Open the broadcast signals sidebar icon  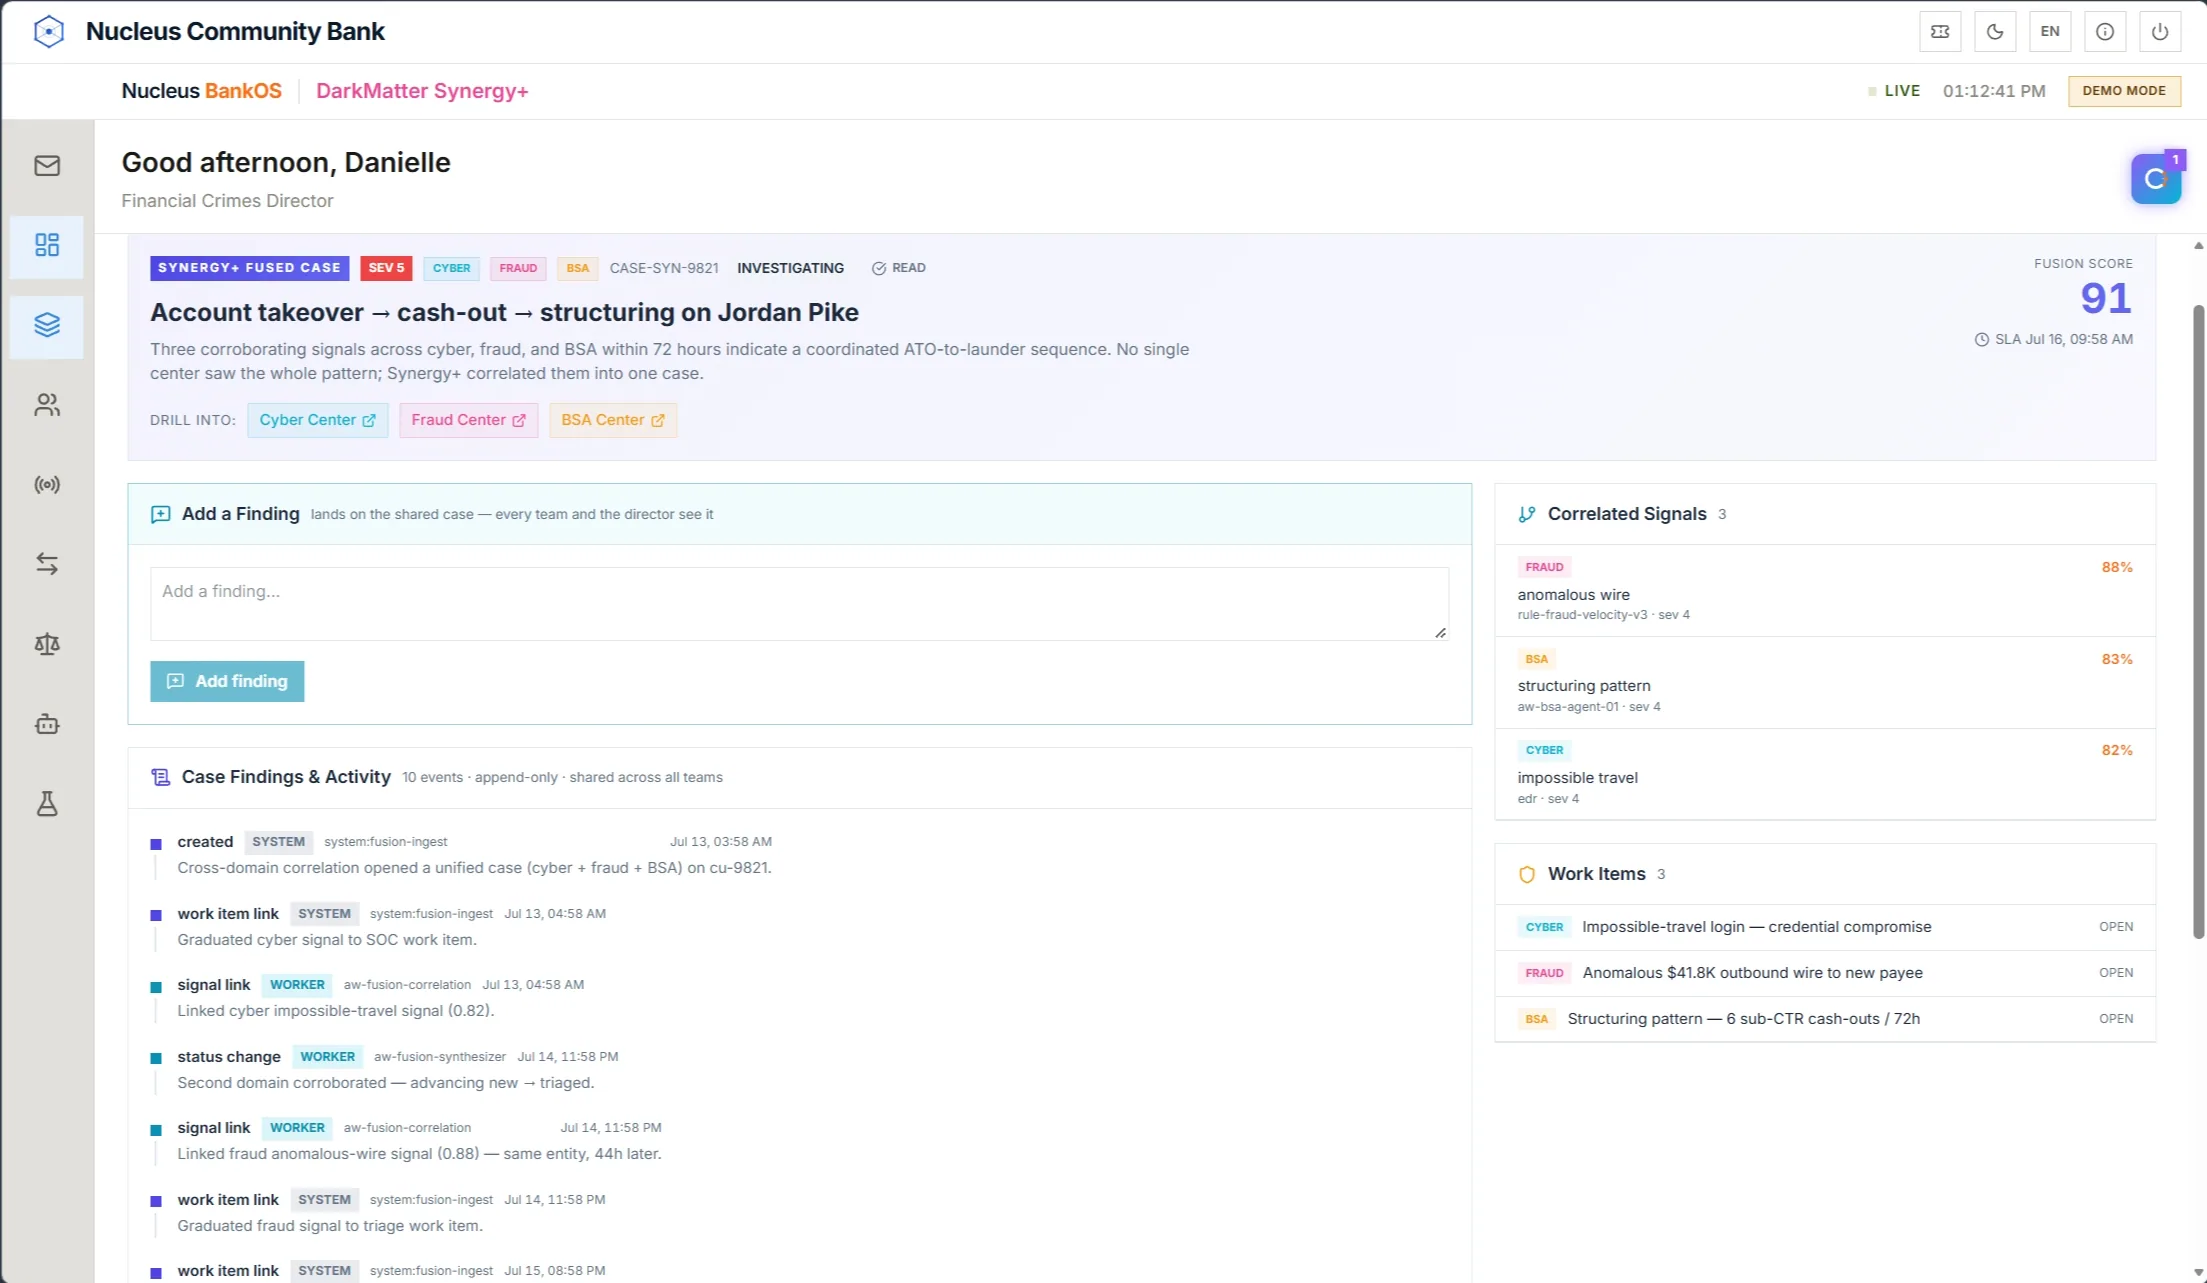[x=47, y=485]
